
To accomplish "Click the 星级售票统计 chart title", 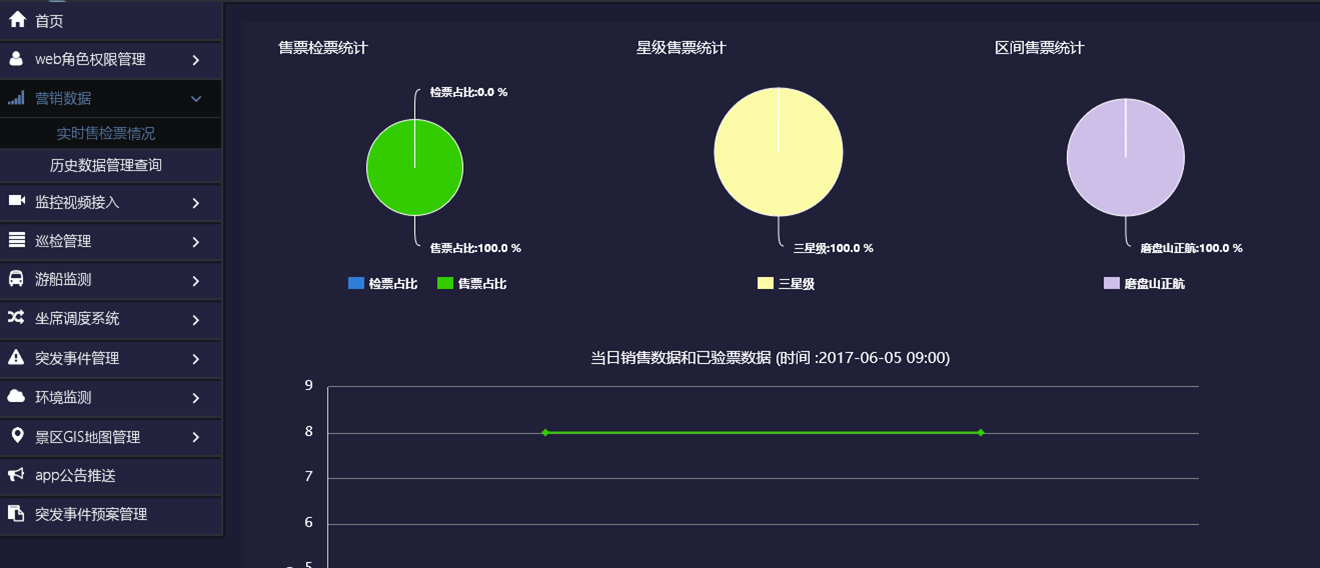I will click(681, 47).
